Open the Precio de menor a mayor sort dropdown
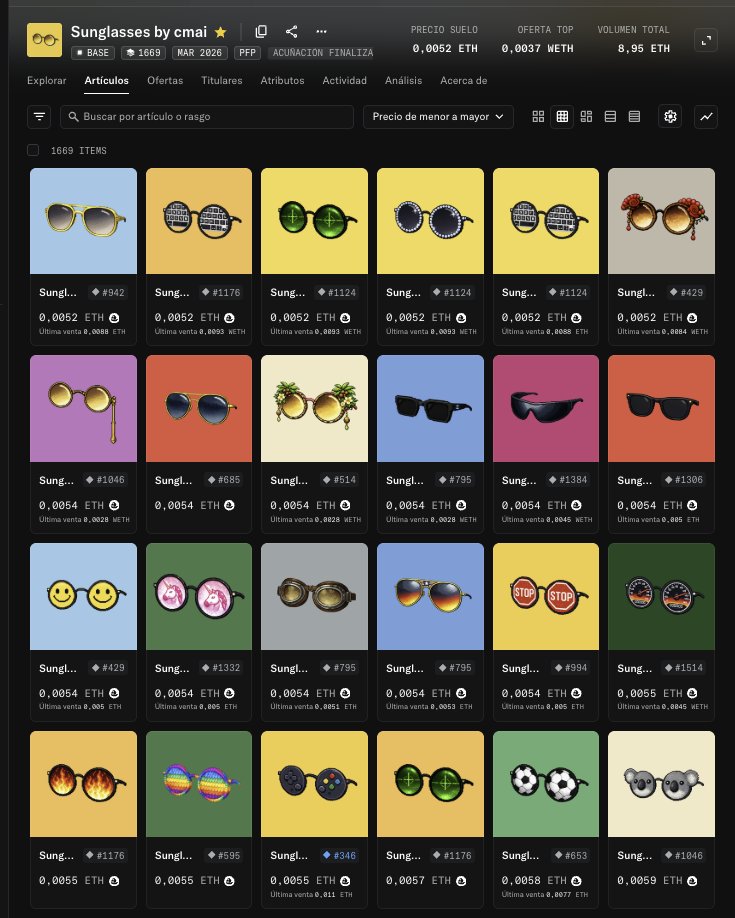This screenshot has height=918, width=735. [438, 117]
